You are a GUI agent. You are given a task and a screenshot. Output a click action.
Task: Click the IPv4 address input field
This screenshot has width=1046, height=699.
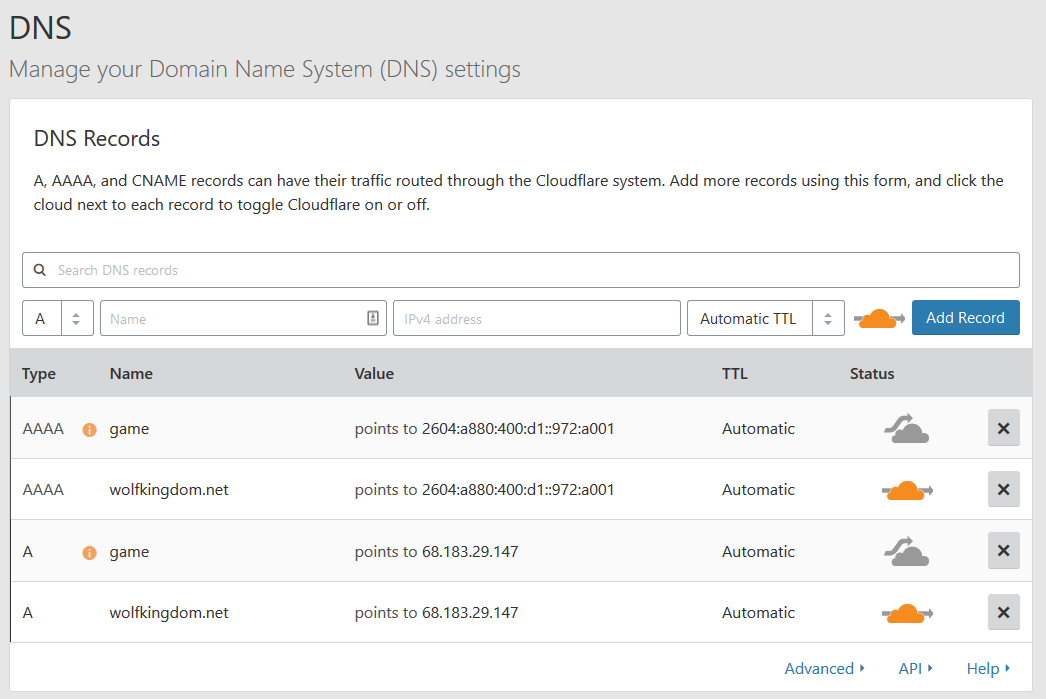(x=536, y=318)
